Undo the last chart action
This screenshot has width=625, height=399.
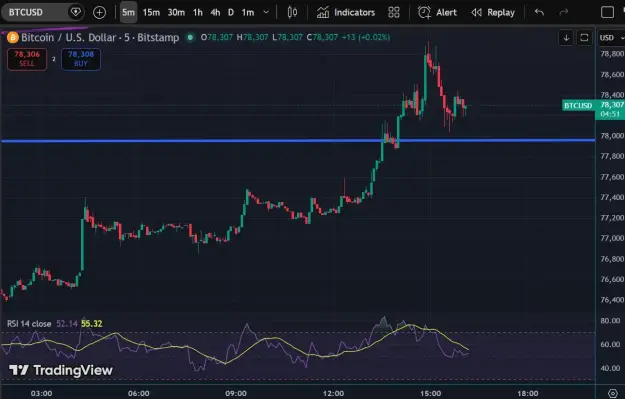[x=539, y=12]
